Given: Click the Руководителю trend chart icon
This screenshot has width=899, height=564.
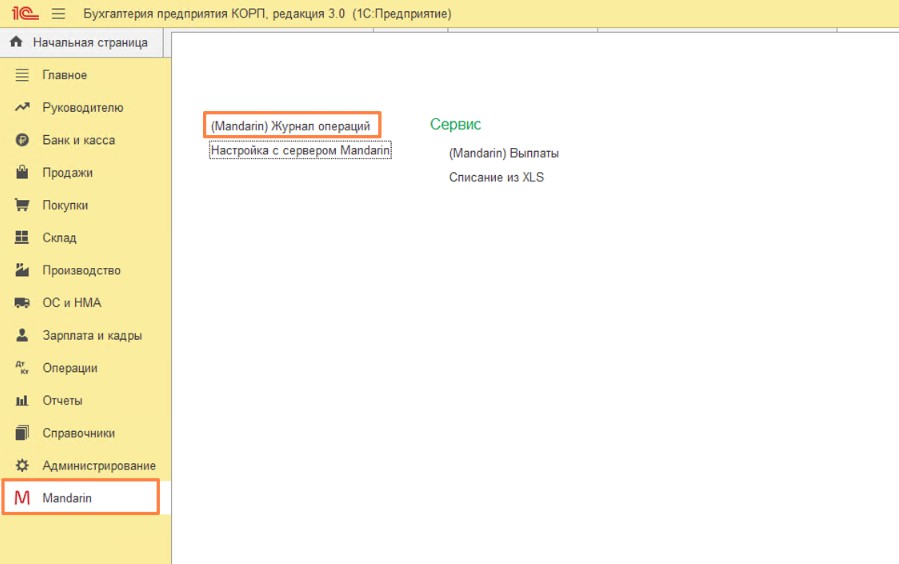Looking at the screenshot, I should [x=22, y=107].
